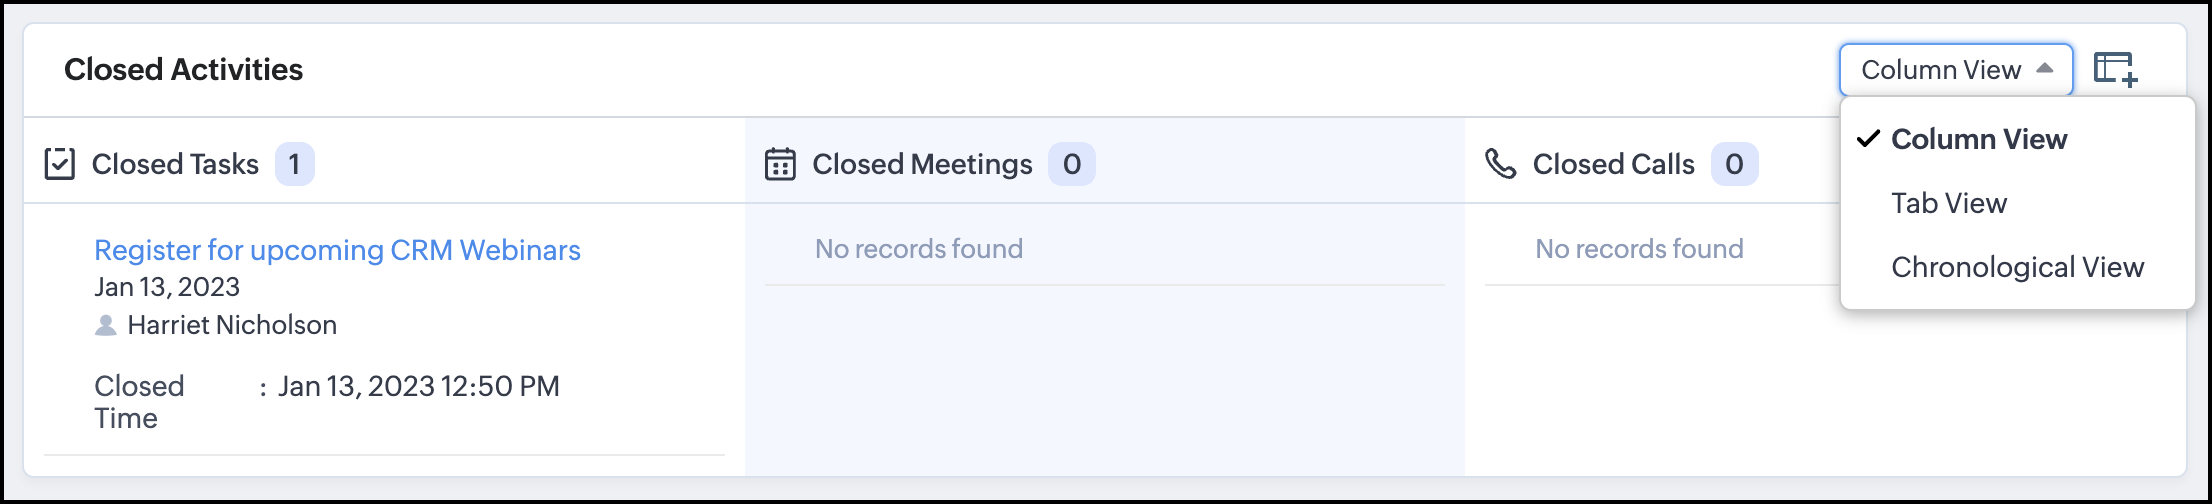The image size is (2212, 504).
Task: Click the Closed Tasks checklist icon
Action: click(60, 164)
